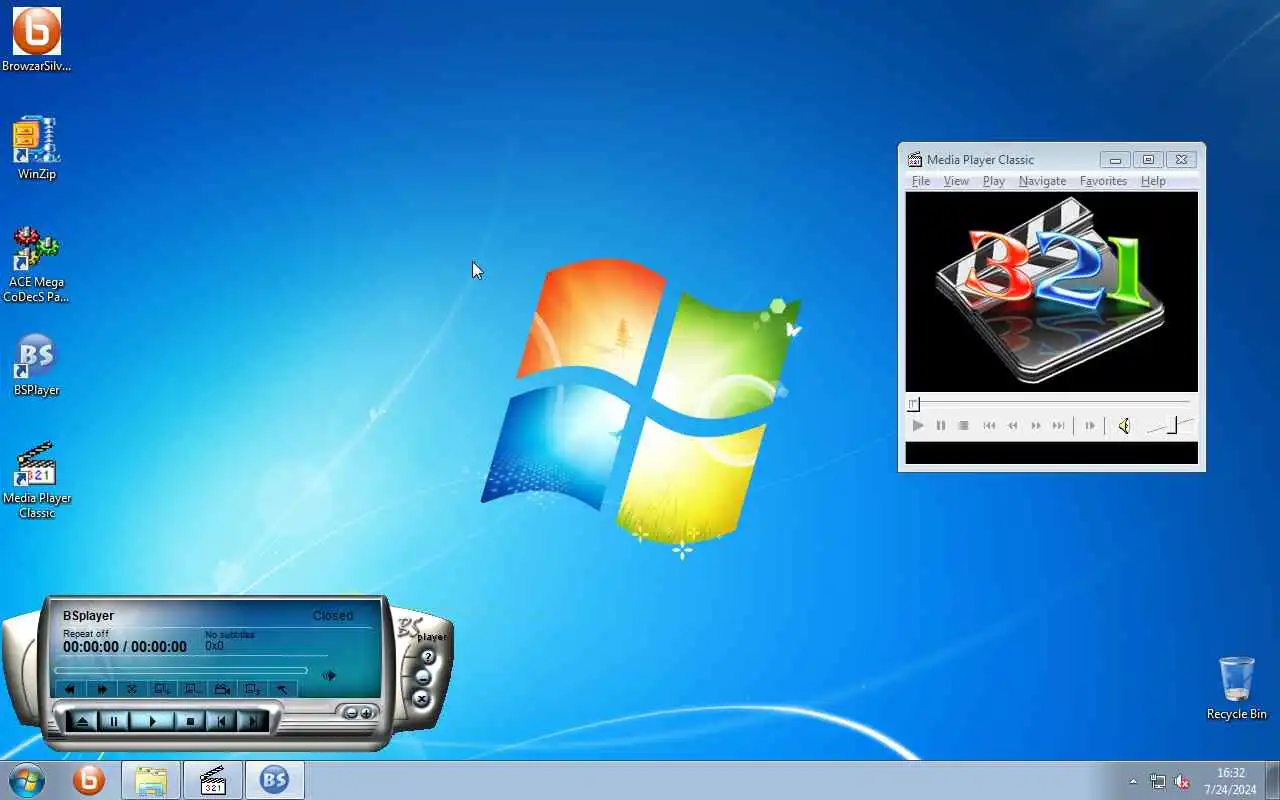Click Next track button in BSPlayer

(x=253, y=720)
